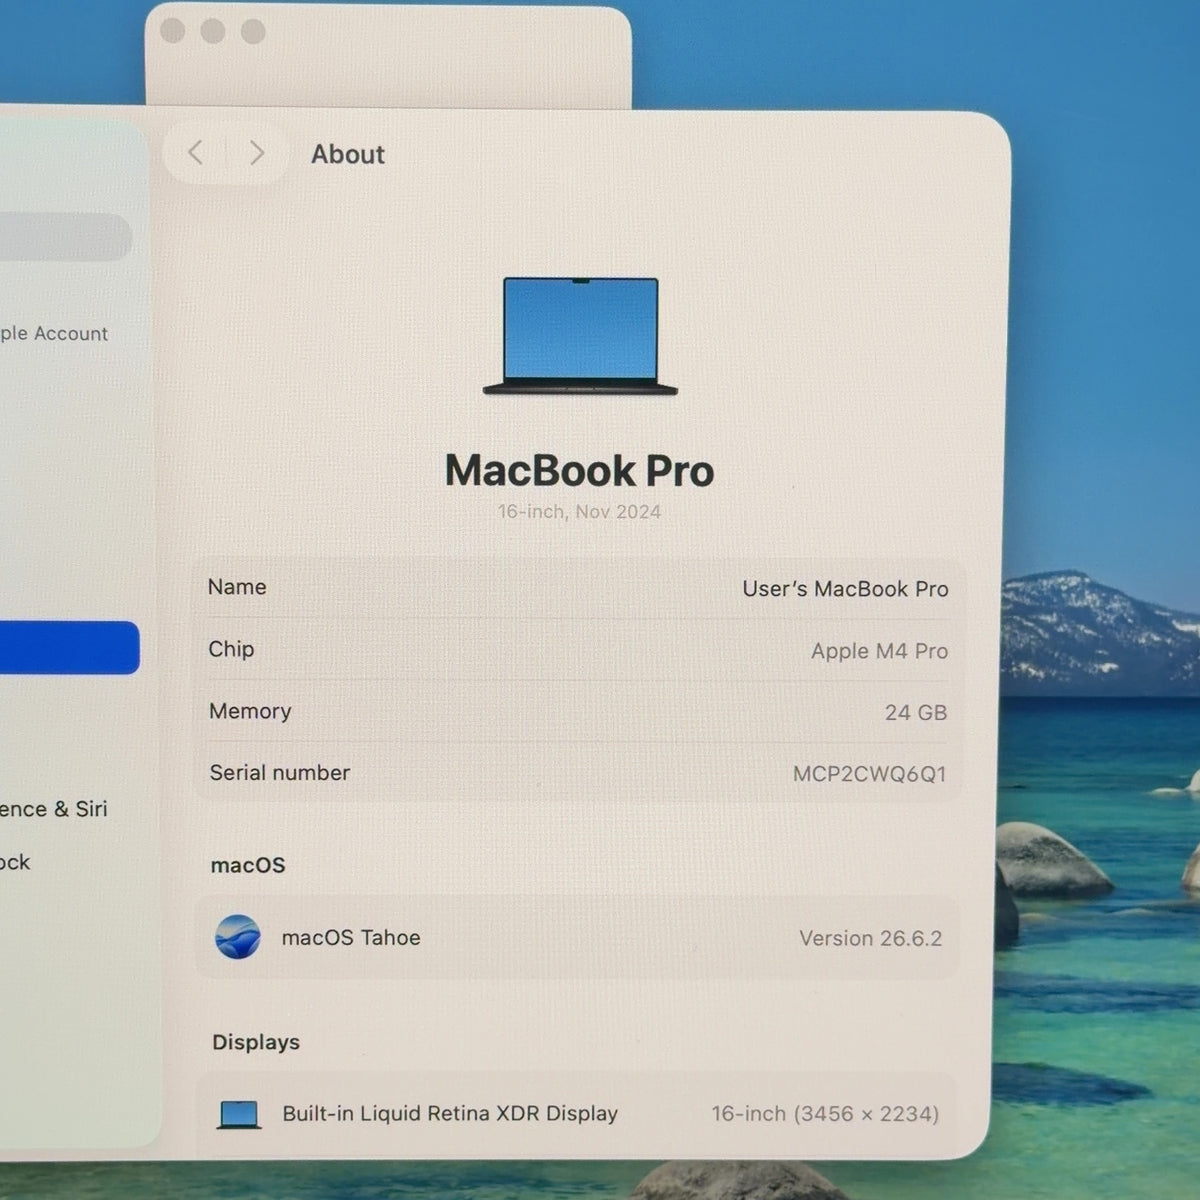This screenshot has height=1200, width=1200.
Task: Click the "MacBook Pro" heading
Action: point(580,471)
